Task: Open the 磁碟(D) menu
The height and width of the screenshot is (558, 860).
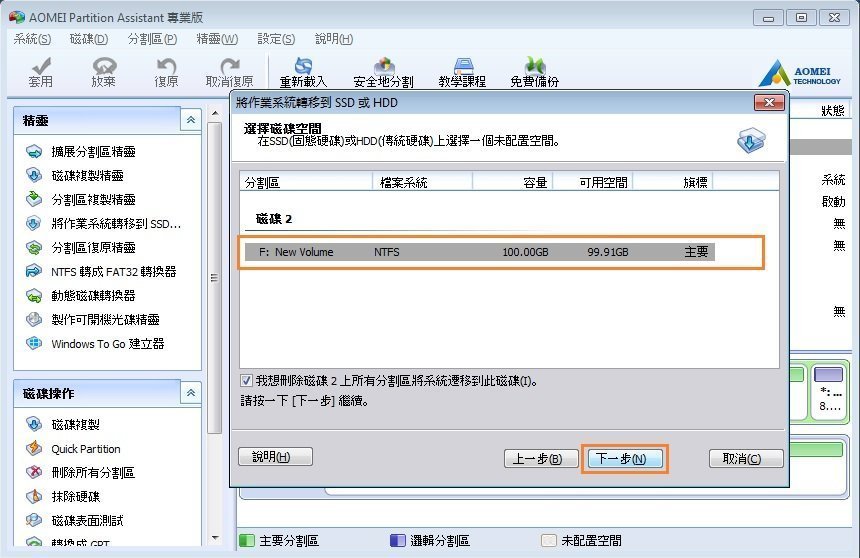Action: 89,39
